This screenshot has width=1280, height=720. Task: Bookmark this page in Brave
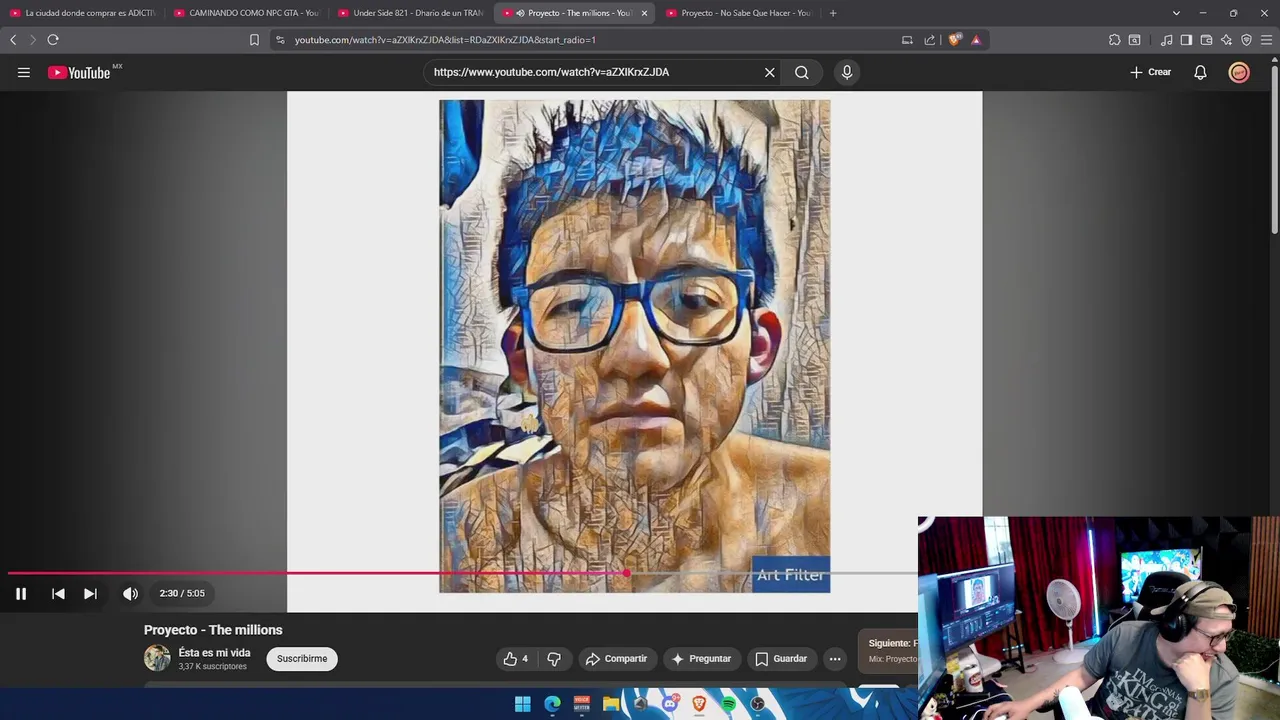tap(254, 40)
